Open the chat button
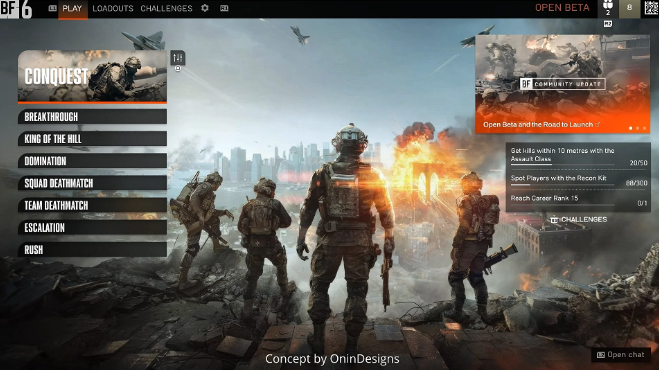This screenshot has width=659, height=370. coord(621,355)
